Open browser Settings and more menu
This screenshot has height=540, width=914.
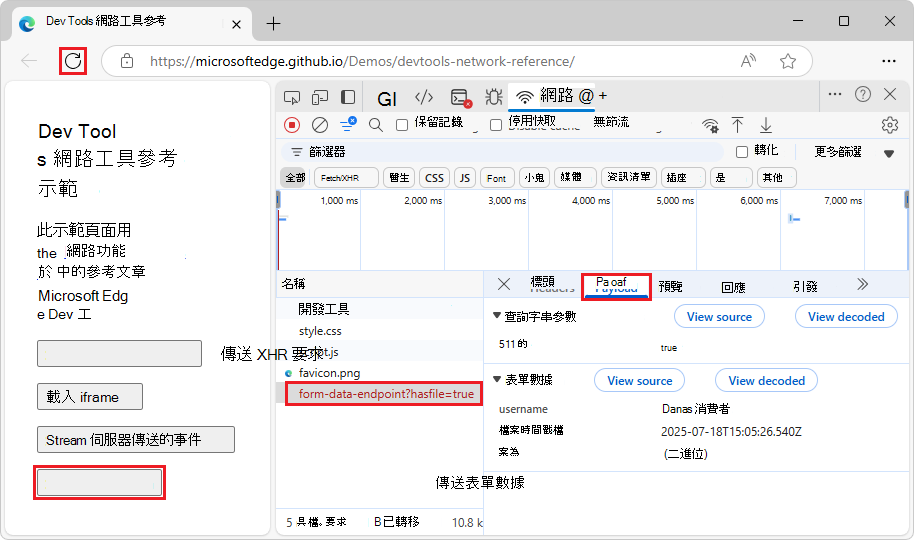tap(889, 61)
